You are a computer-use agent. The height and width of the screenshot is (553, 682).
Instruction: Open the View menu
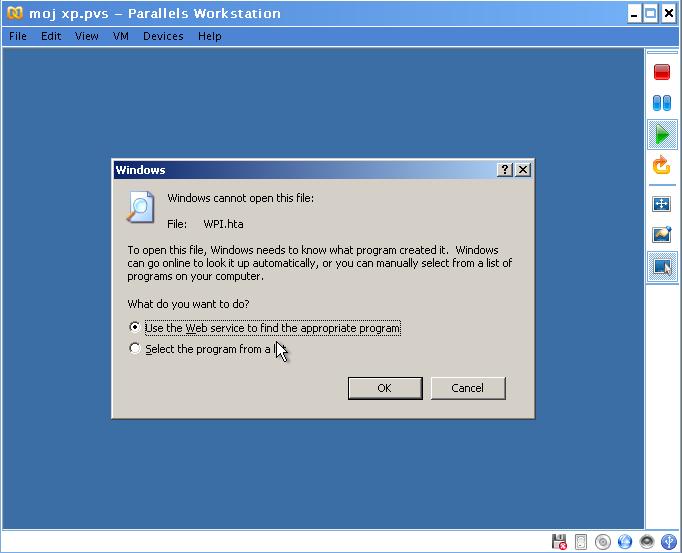(x=87, y=36)
